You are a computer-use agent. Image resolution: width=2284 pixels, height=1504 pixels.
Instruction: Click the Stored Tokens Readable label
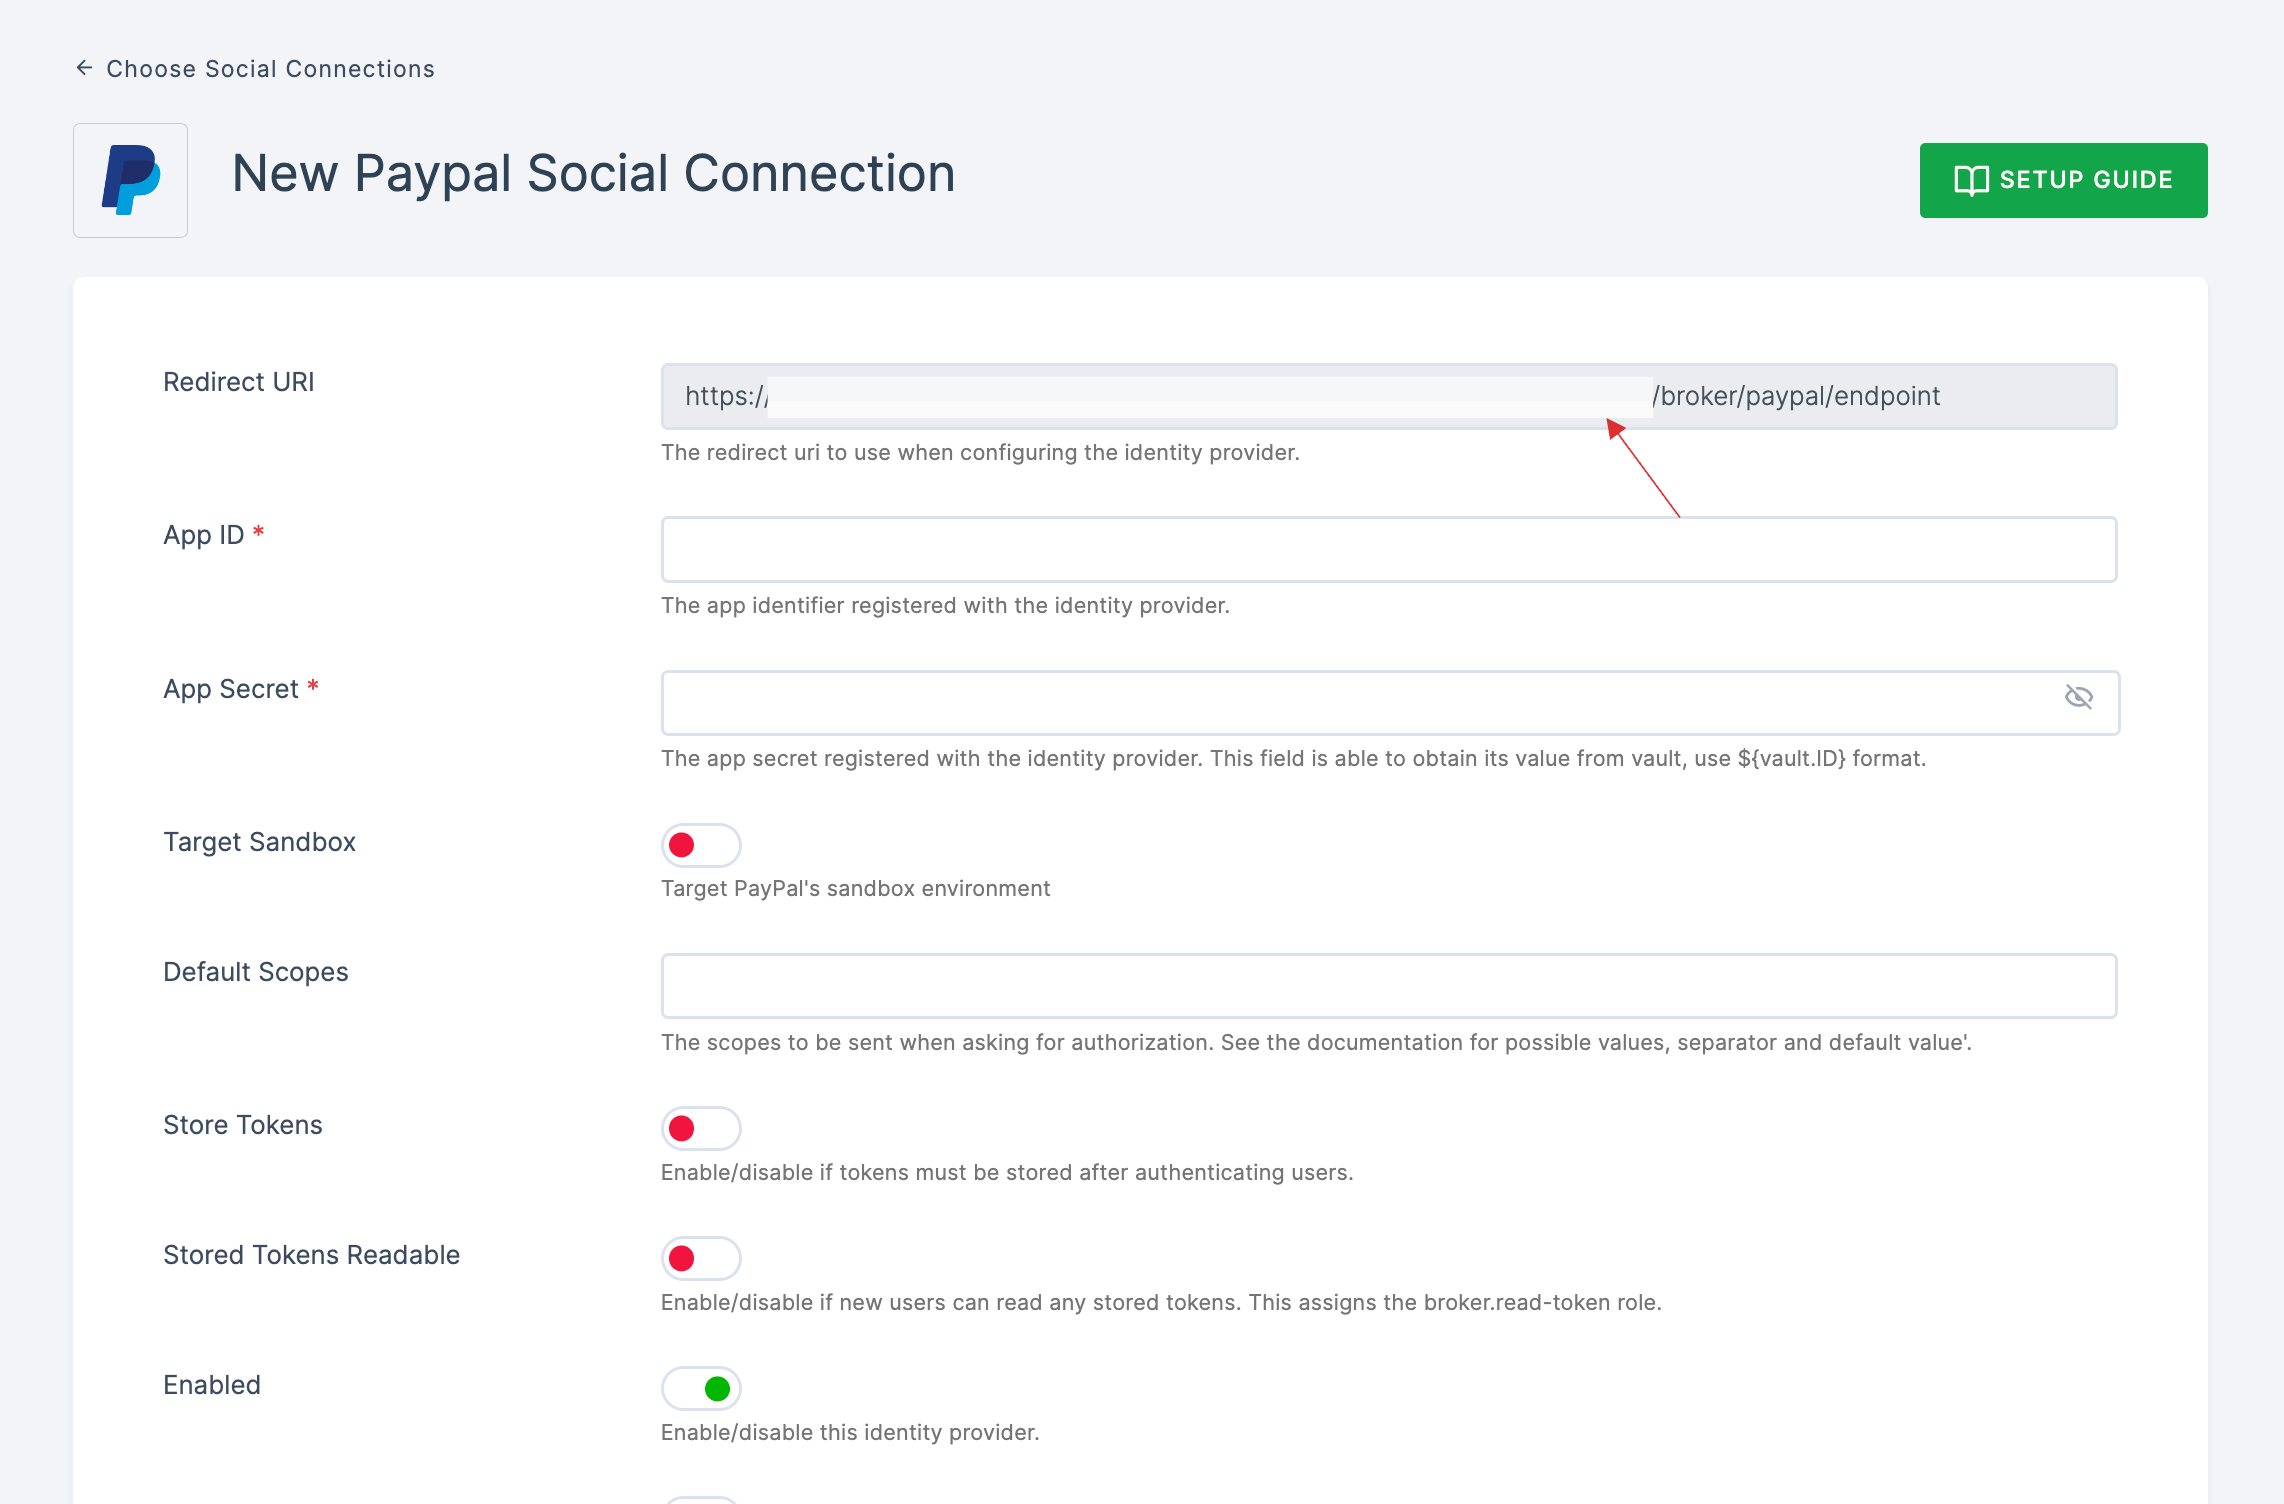[312, 1255]
